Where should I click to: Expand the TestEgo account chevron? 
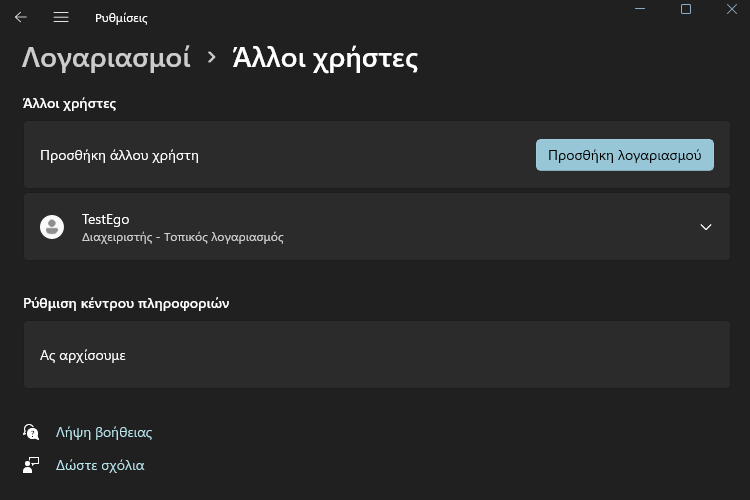(x=706, y=227)
